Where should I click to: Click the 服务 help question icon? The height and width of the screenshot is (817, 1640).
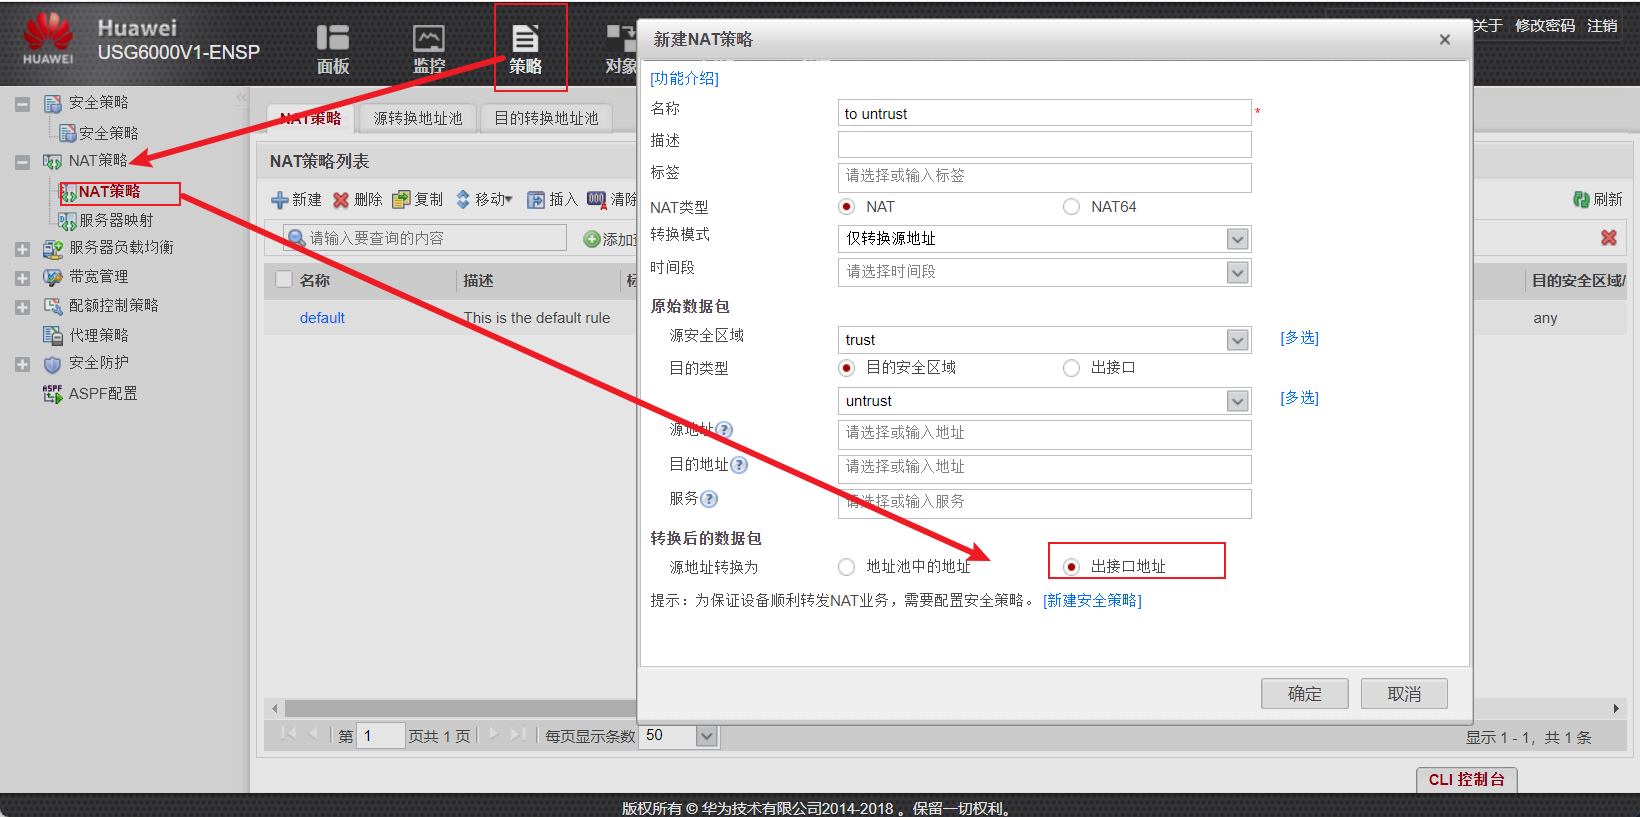(709, 499)
